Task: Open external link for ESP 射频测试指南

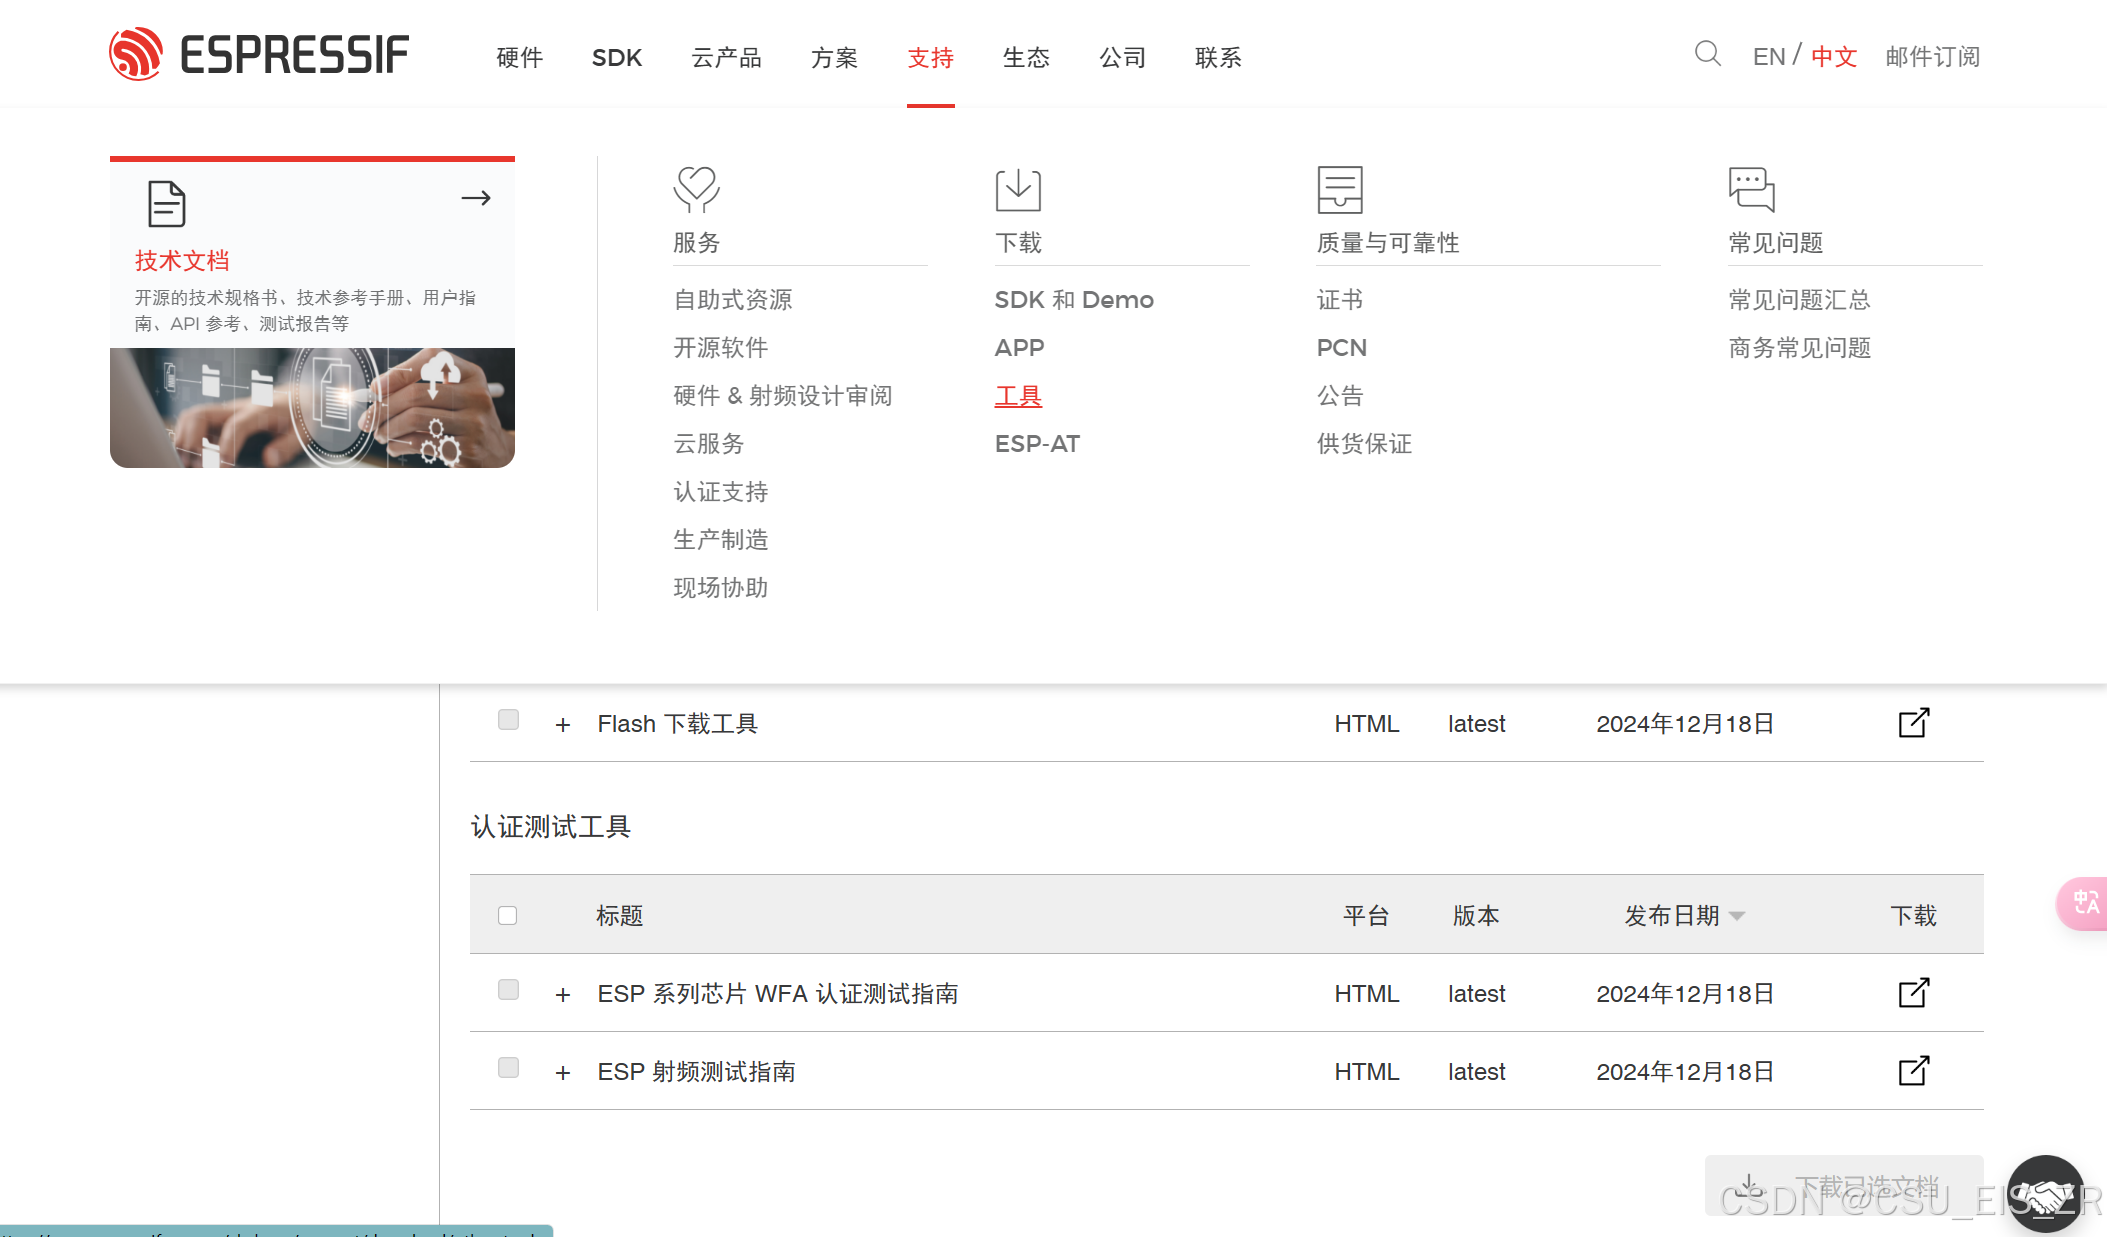Action: tap(1913, 1071)
